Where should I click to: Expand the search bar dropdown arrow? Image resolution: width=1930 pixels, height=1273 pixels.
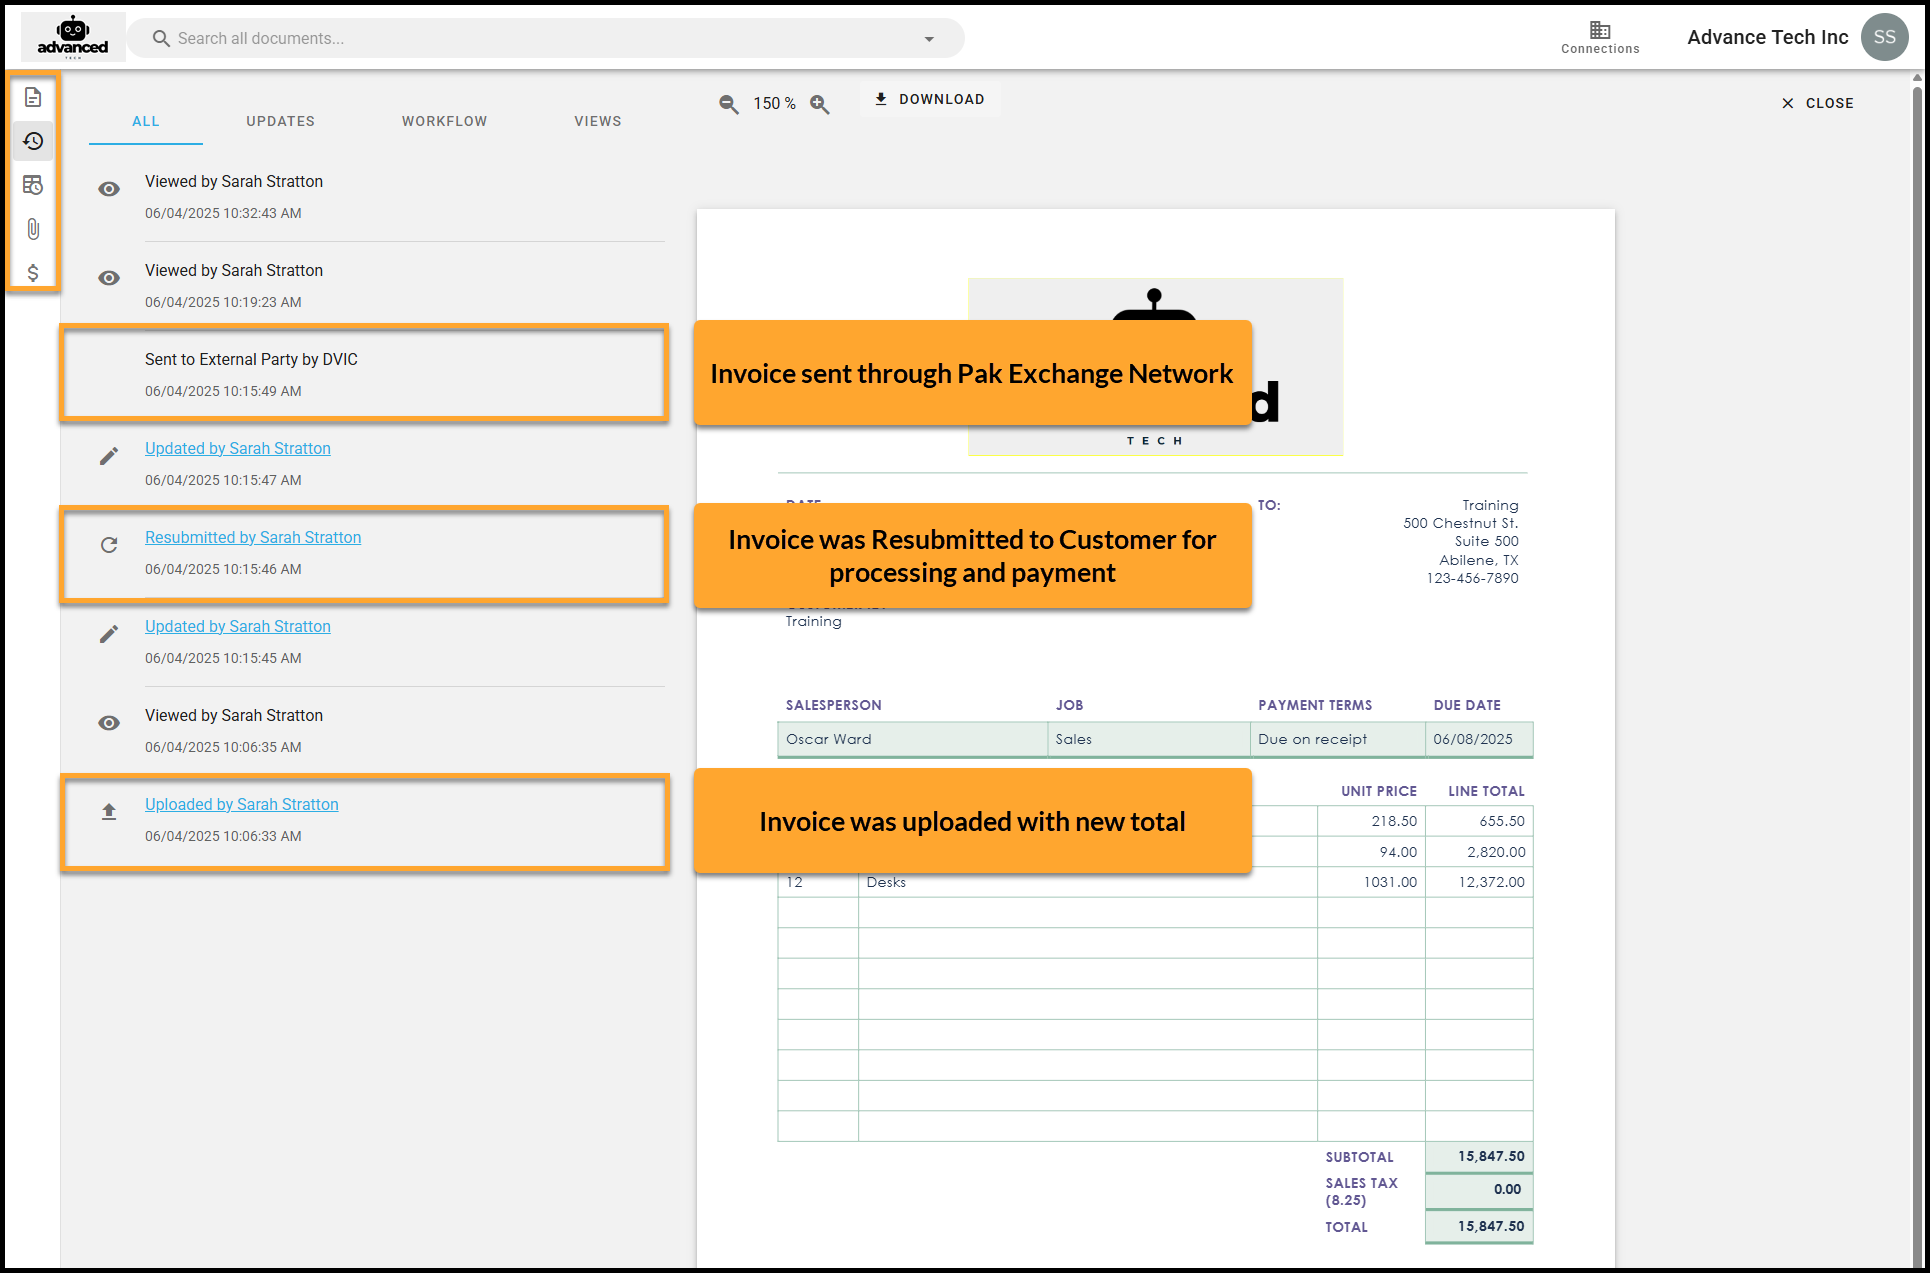click(929, 39)
